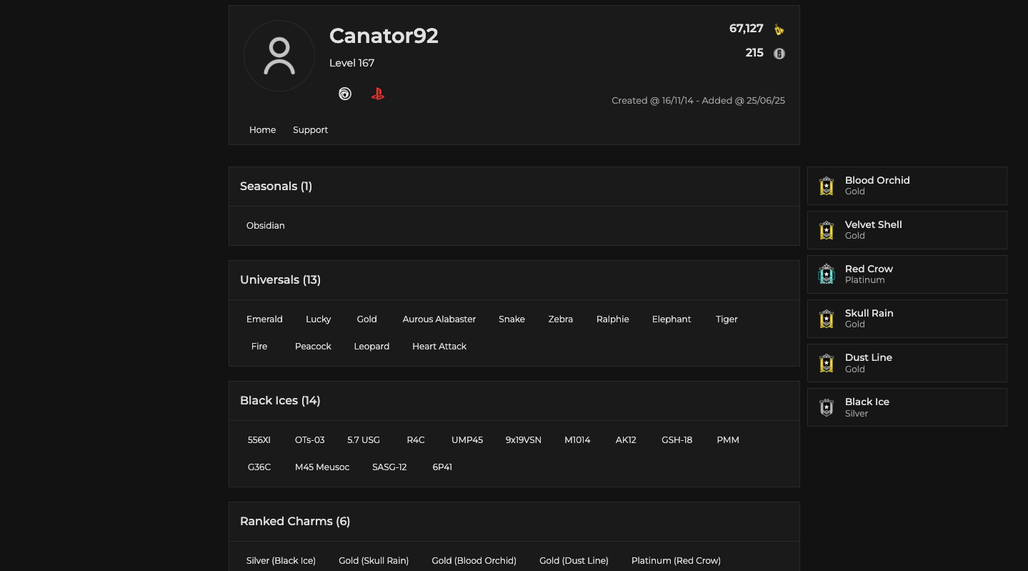1028x571 pixels.
Task: Click the Dust Line gold rank badge
Action: (x=827, y=363)
